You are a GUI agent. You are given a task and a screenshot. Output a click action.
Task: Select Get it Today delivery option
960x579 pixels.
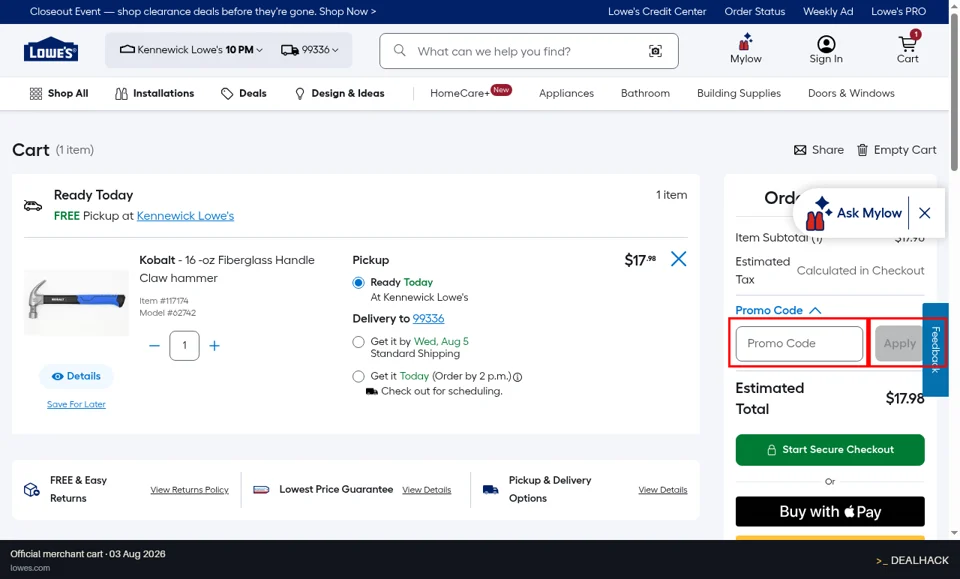(x=358, y=376)
